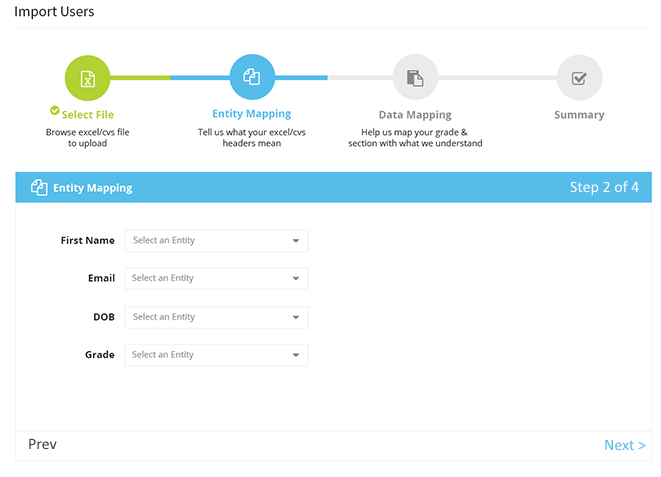Click the icon in the Entity Mapping panel header
661x477 pixels.
pyautogui.click(x=39, y=187)
